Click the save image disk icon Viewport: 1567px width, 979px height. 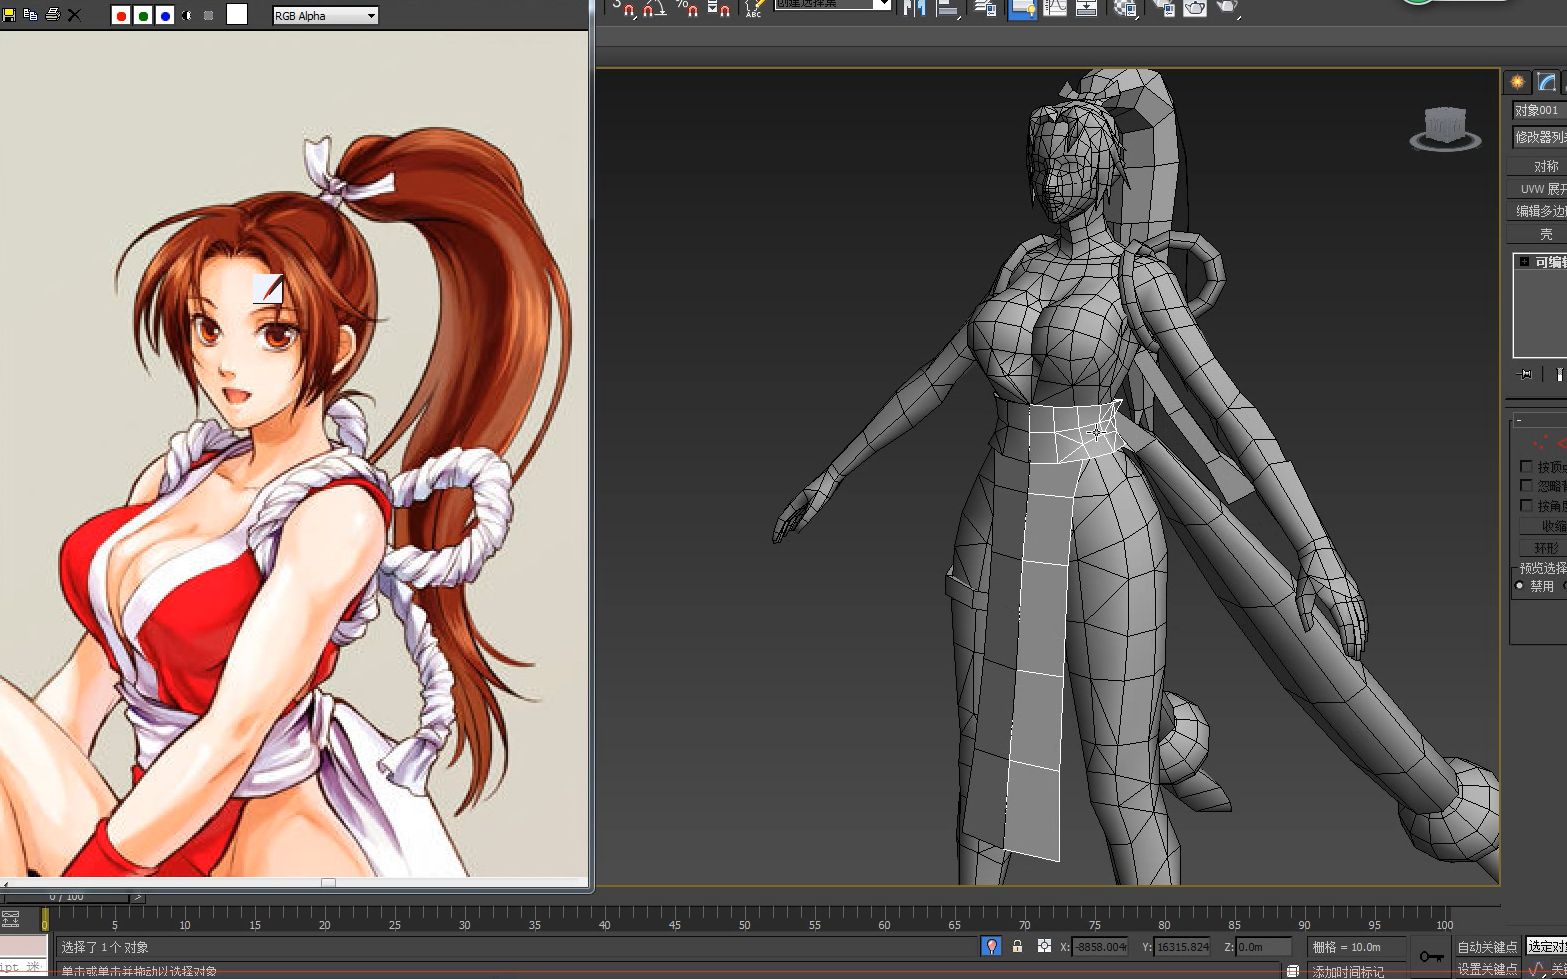[8, 15]
